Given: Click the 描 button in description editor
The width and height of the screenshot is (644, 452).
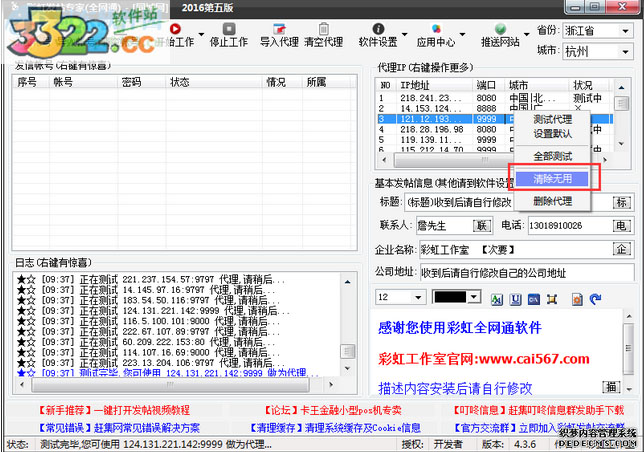Looking at the screenshot, I should (611, 387).
